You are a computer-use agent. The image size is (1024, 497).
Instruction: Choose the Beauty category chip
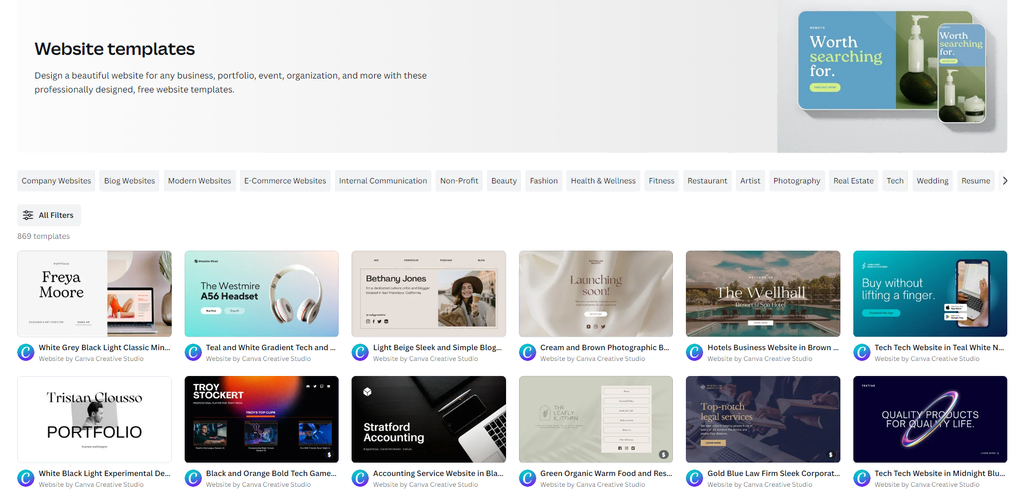pos(504,181)
